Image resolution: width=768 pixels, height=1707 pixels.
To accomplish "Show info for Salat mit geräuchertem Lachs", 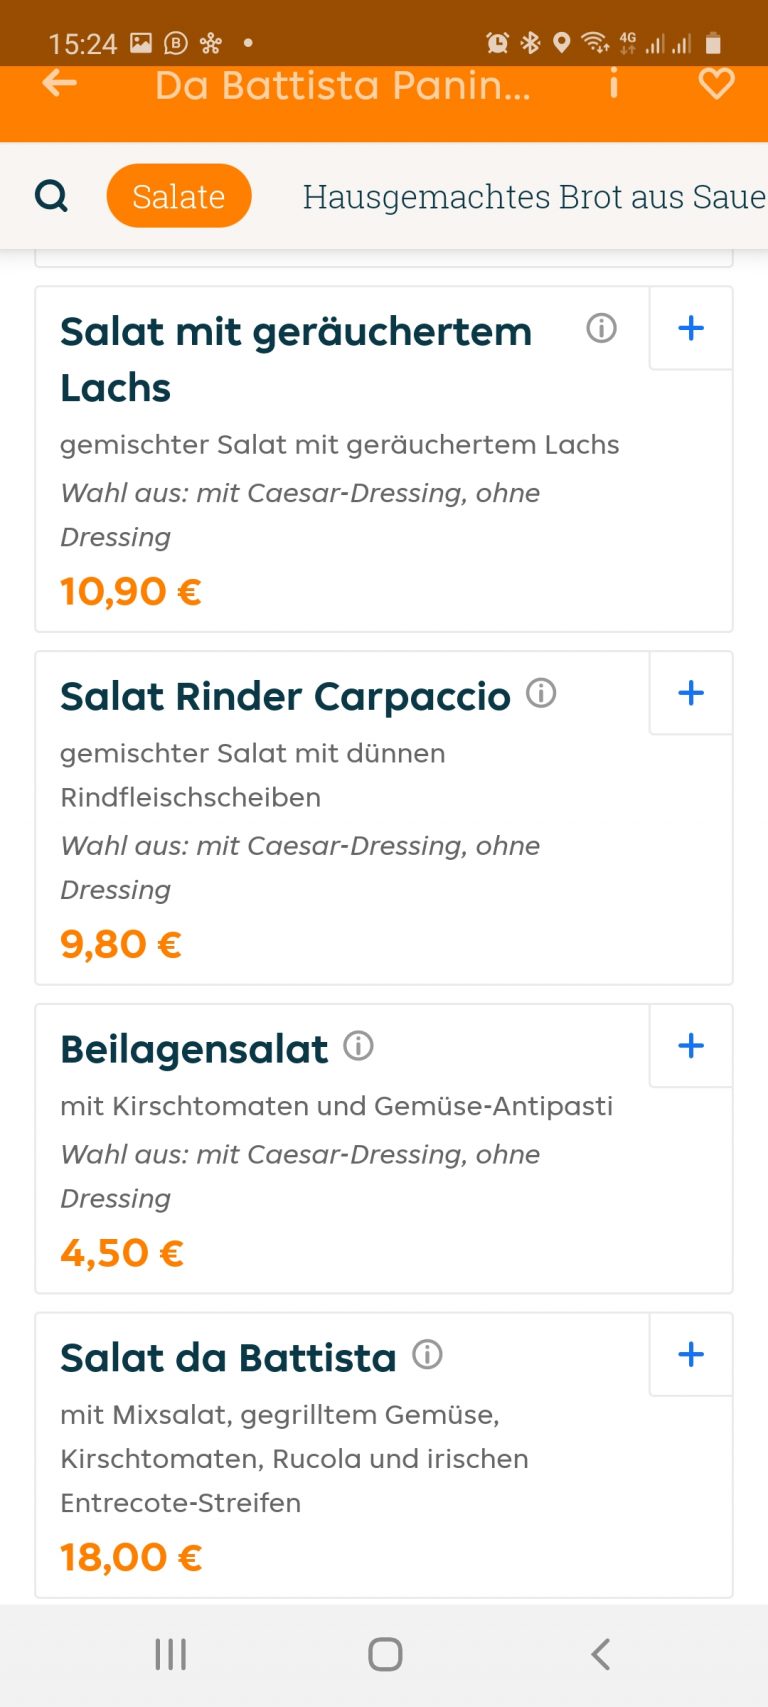I will 601,328.
